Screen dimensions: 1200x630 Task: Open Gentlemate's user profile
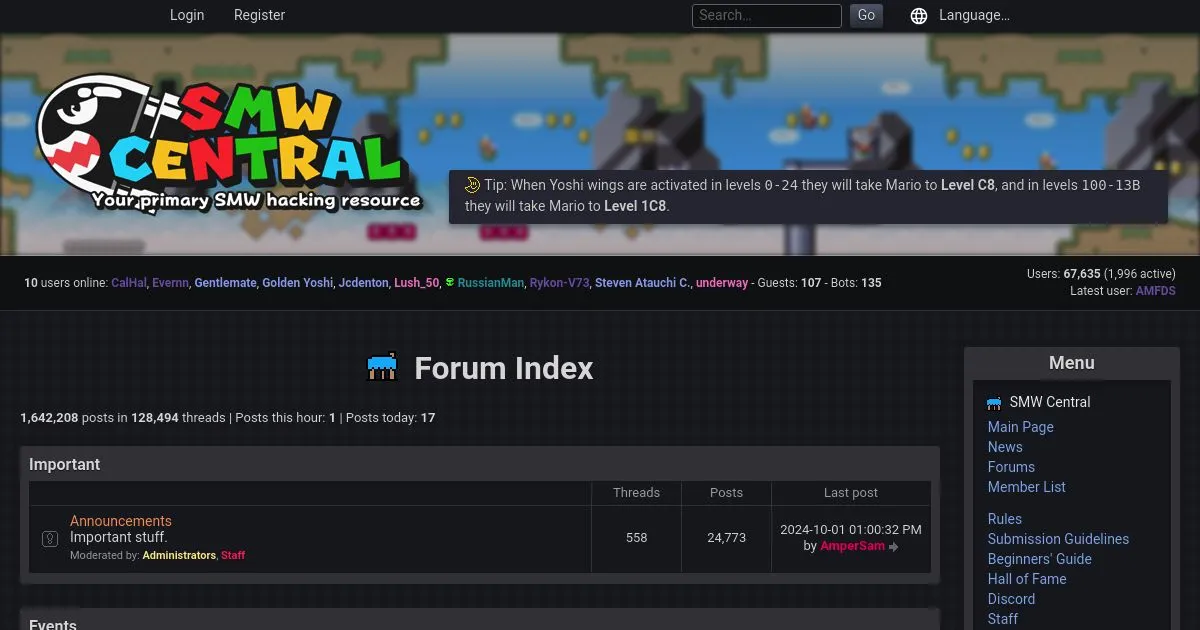[x=225, y=283]
